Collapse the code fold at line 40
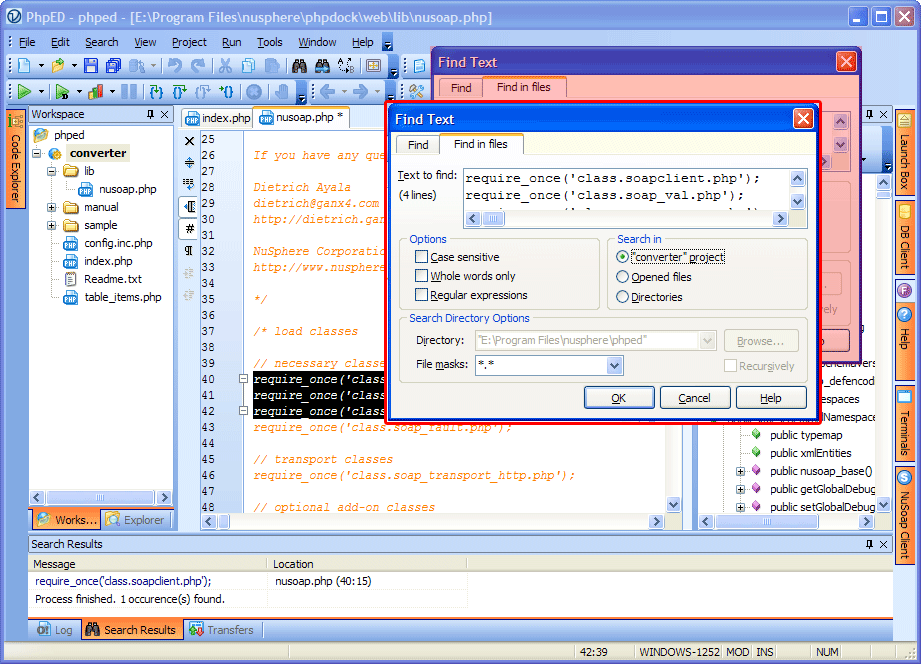Image resolution: width=921 pixels, height=664 pixels. [243, 379]
